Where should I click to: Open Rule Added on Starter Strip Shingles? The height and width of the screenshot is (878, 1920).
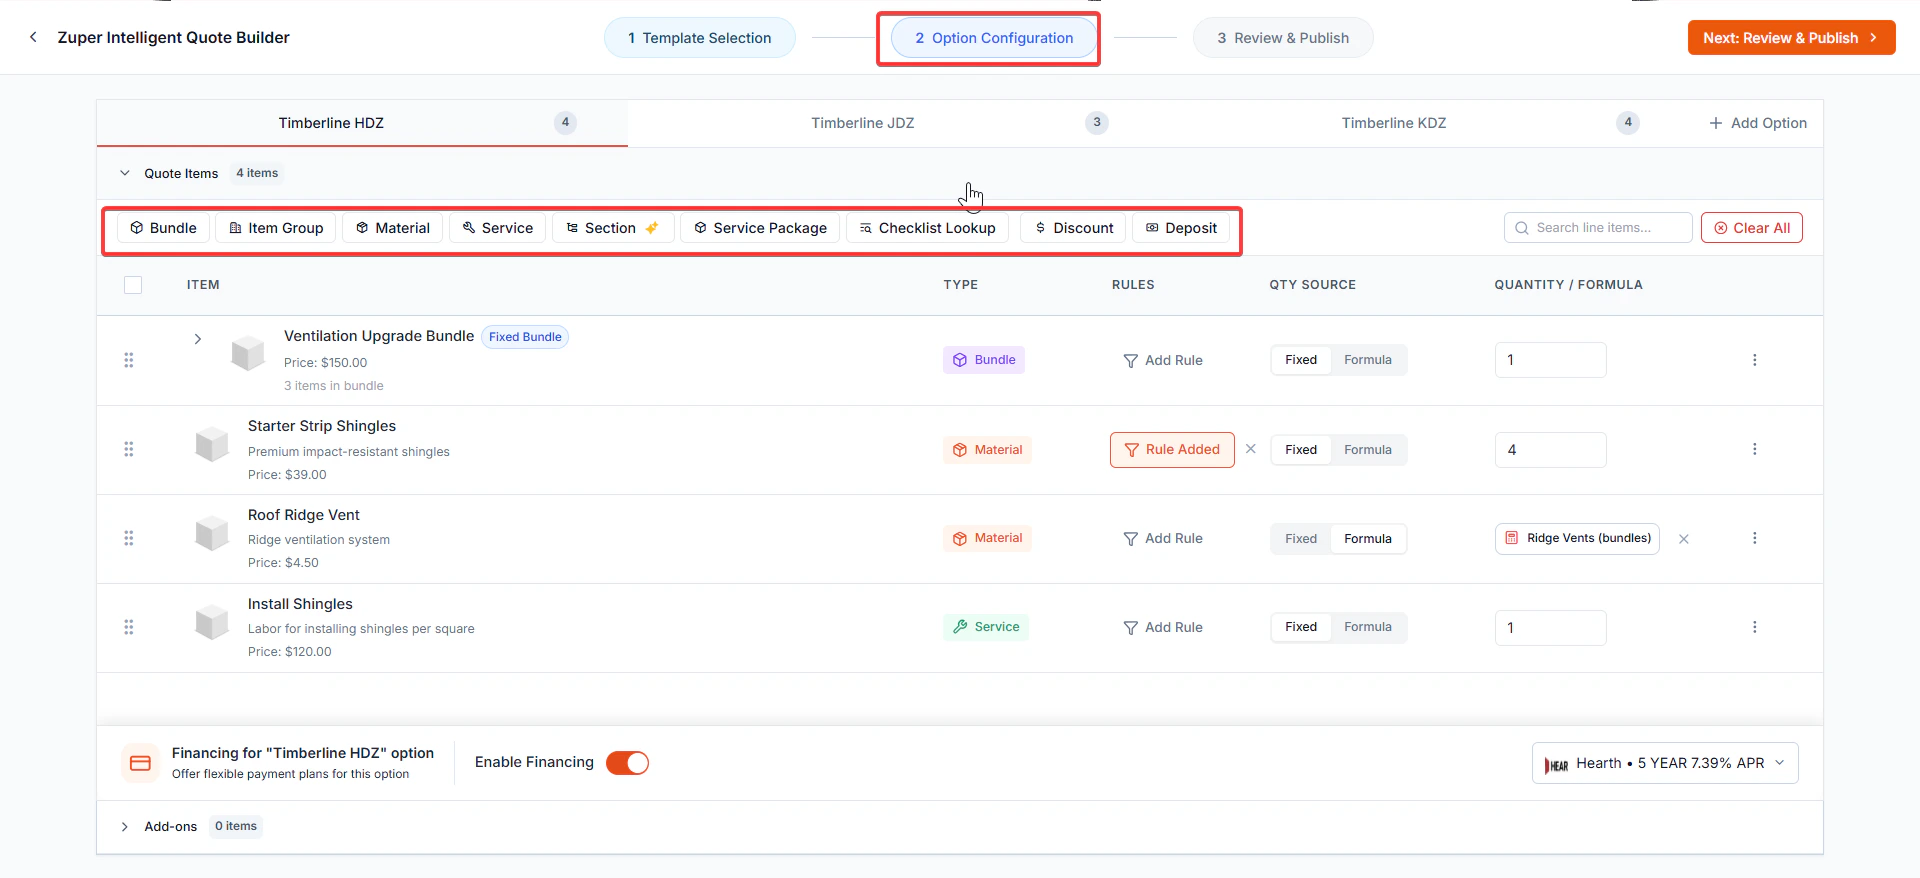coord(1172,450)
